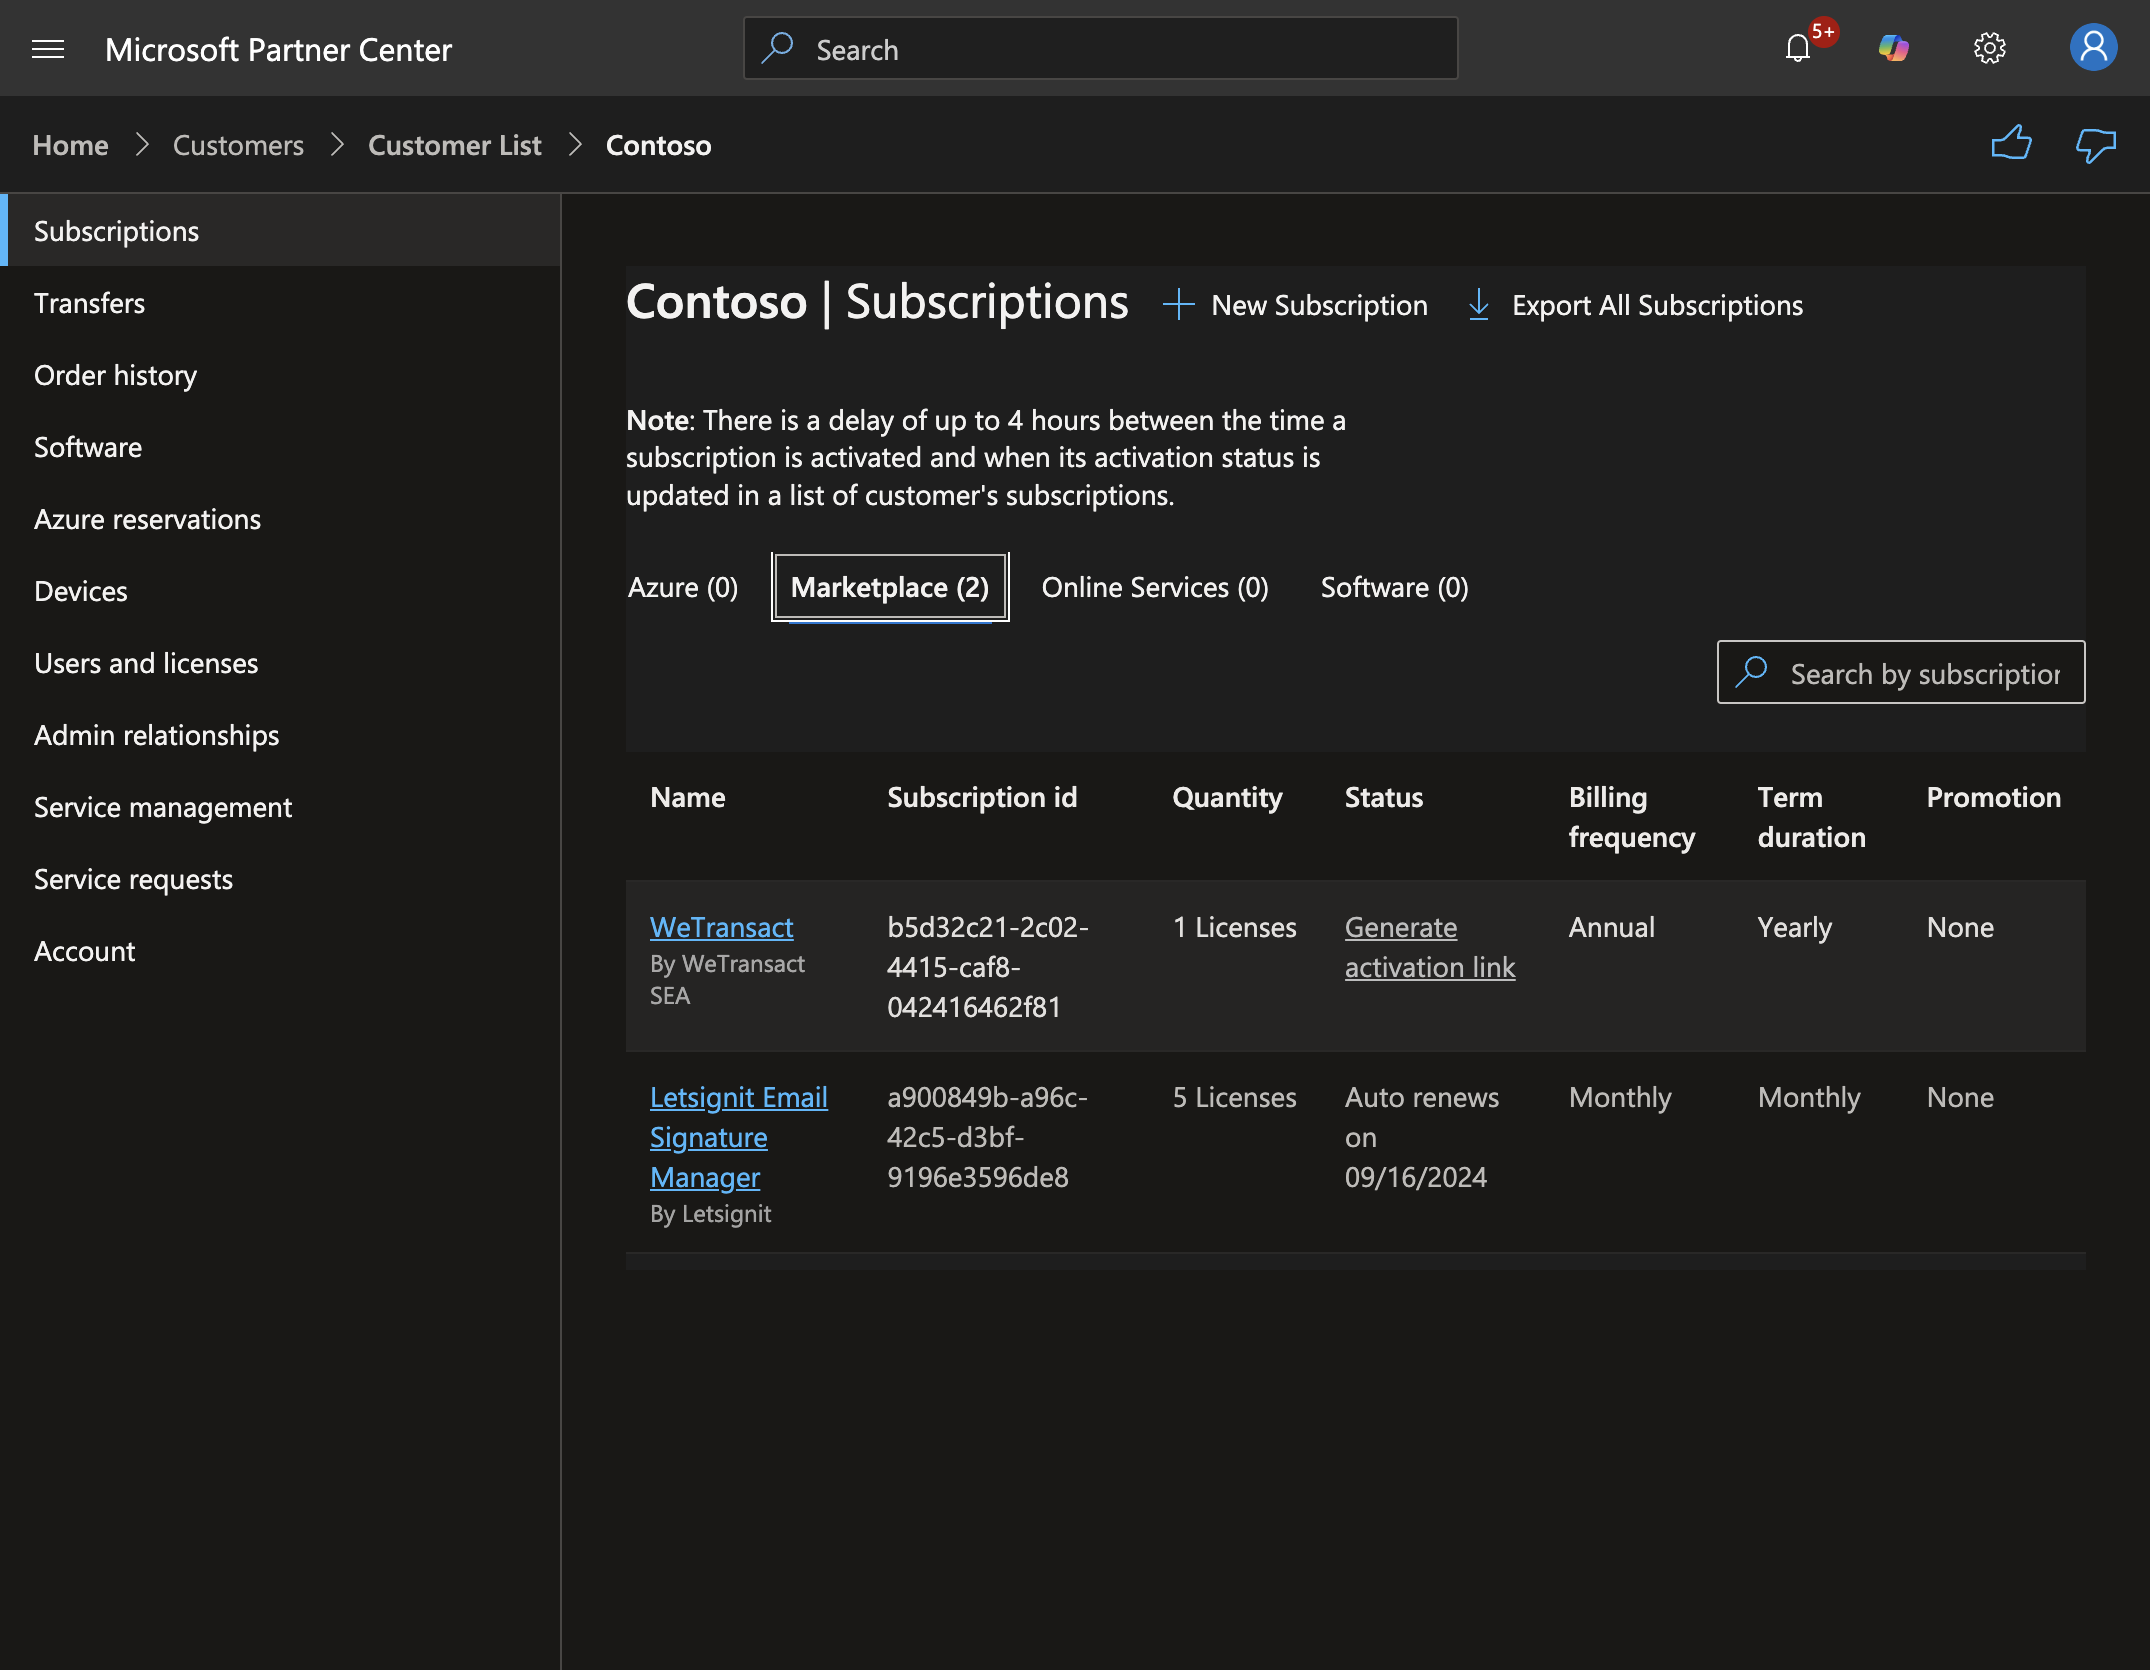Screen dimensions: 2150x1670
Task: Click the plus icon for New Subscription
Action: [1179, 305]
